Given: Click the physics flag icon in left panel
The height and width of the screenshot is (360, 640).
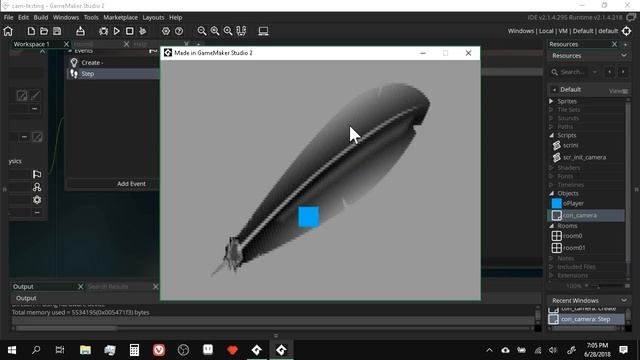Looking at the screenshot, I should point(37,174).
